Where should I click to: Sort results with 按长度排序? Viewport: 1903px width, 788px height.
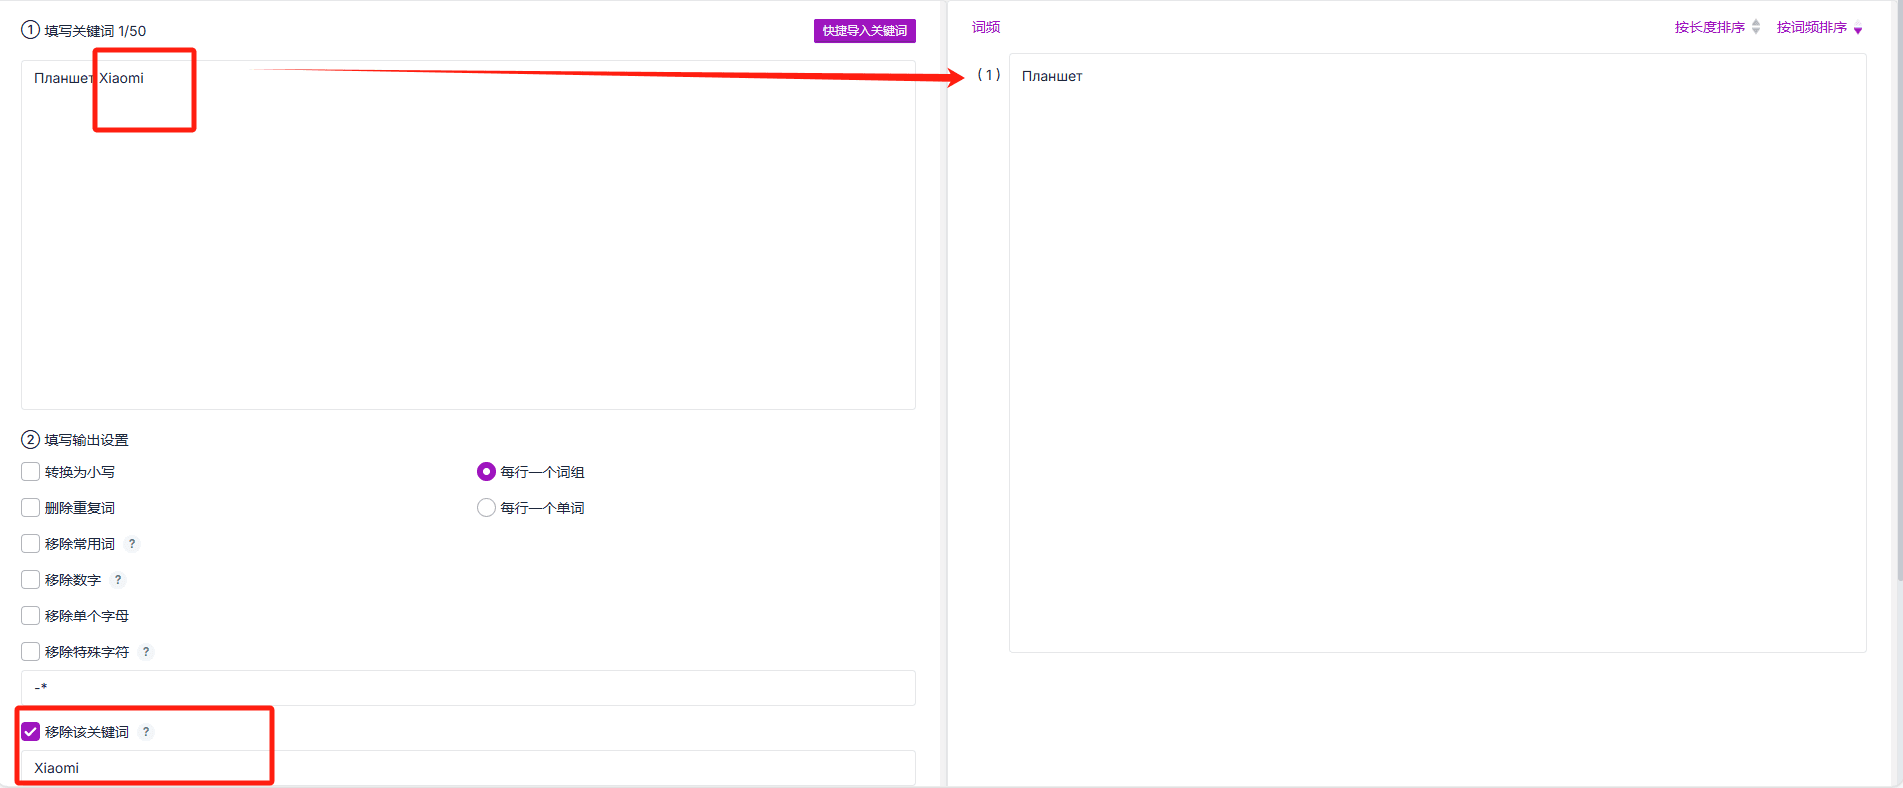(1710, 27)
